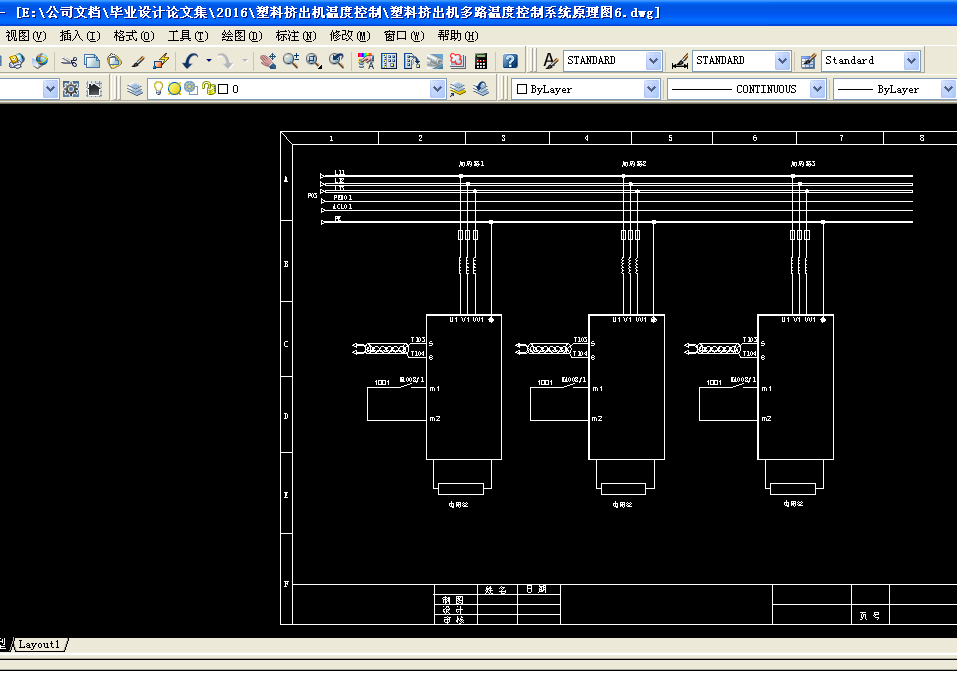Expand the ByLayer color control dropdown
This screenshot has height=679, width=957.
(651, 89)
